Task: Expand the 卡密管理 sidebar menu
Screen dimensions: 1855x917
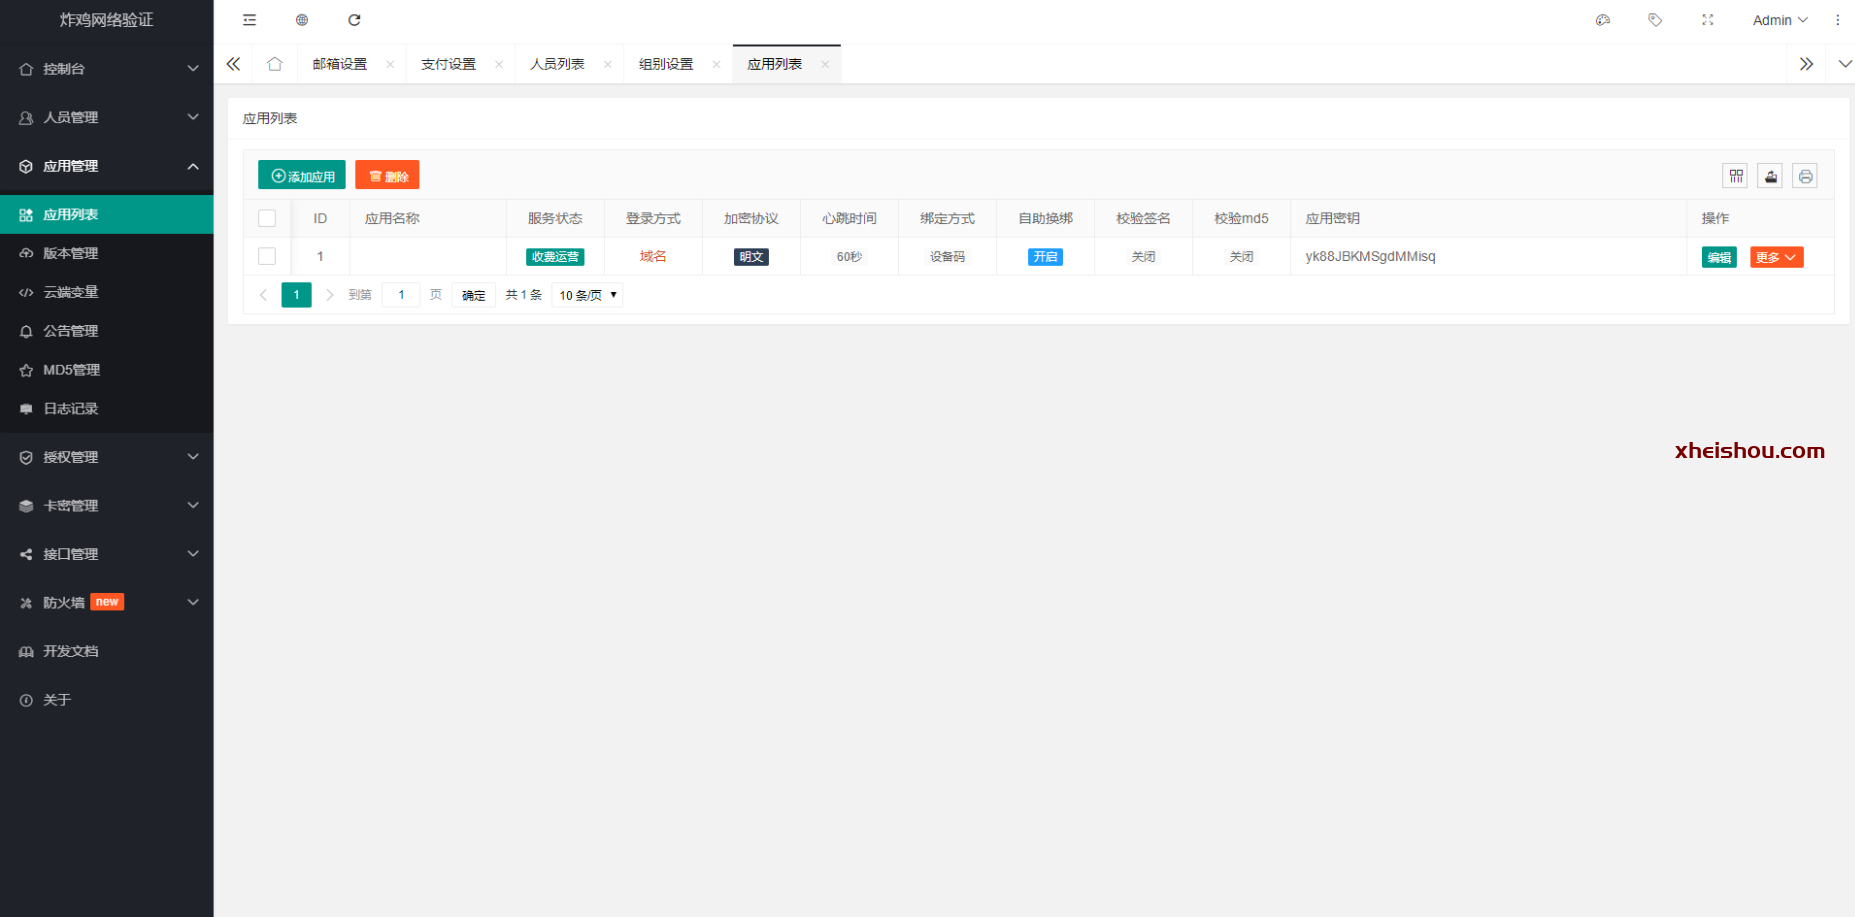Action: pyautogui.click(x=107, y=505)
